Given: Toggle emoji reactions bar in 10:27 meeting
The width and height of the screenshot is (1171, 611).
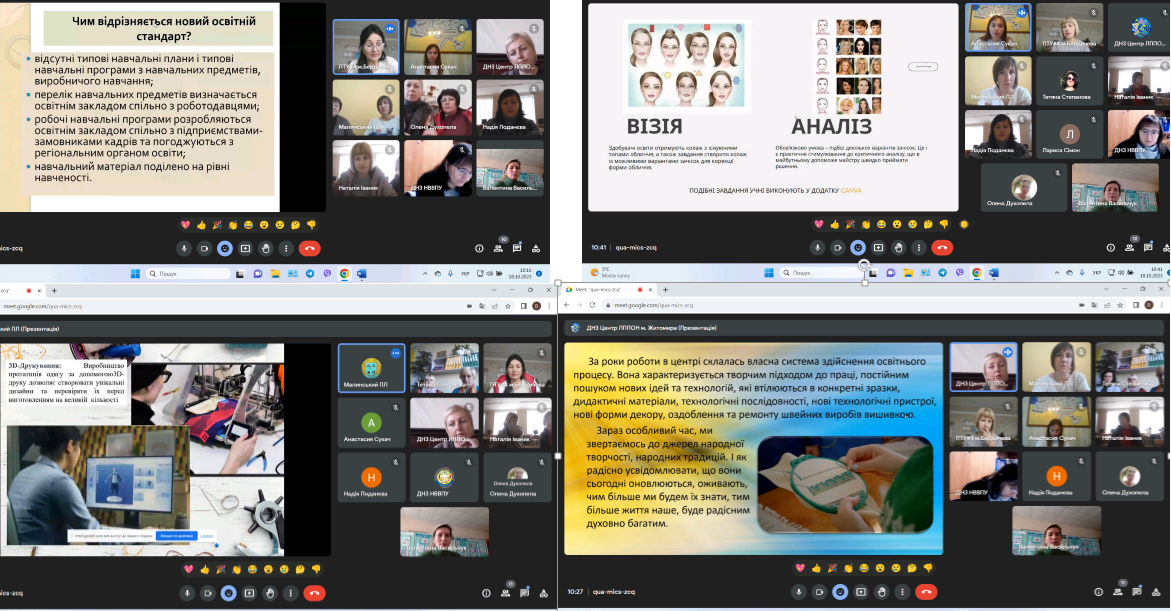Looking at the screenshot, I should pos(838,592).
